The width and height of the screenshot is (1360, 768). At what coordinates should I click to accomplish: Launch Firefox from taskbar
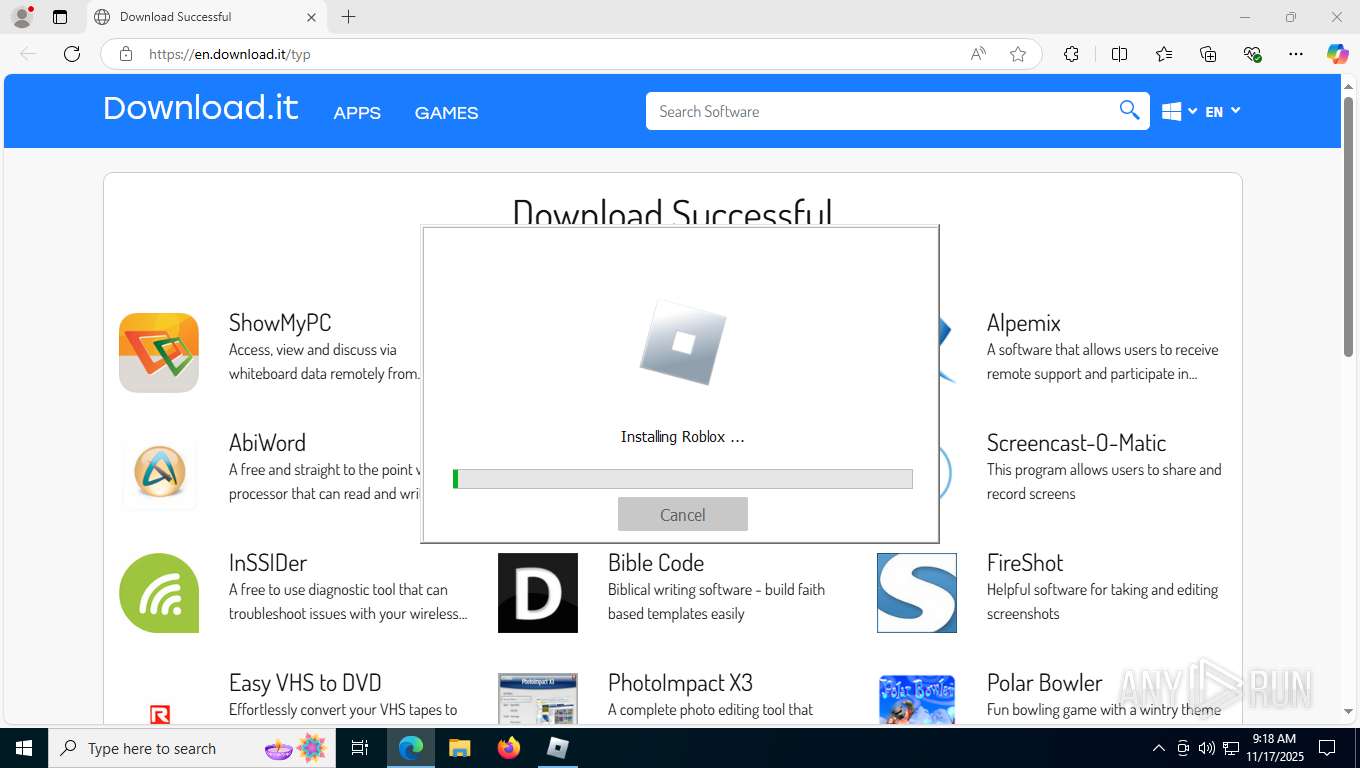509,748
